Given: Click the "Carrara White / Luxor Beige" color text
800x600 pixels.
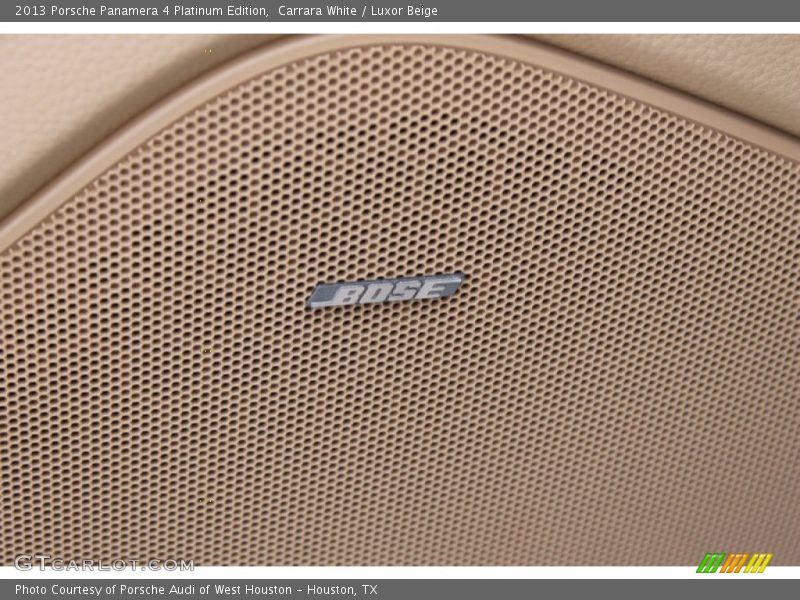Looking at the screenshot, I should [358, 11].
